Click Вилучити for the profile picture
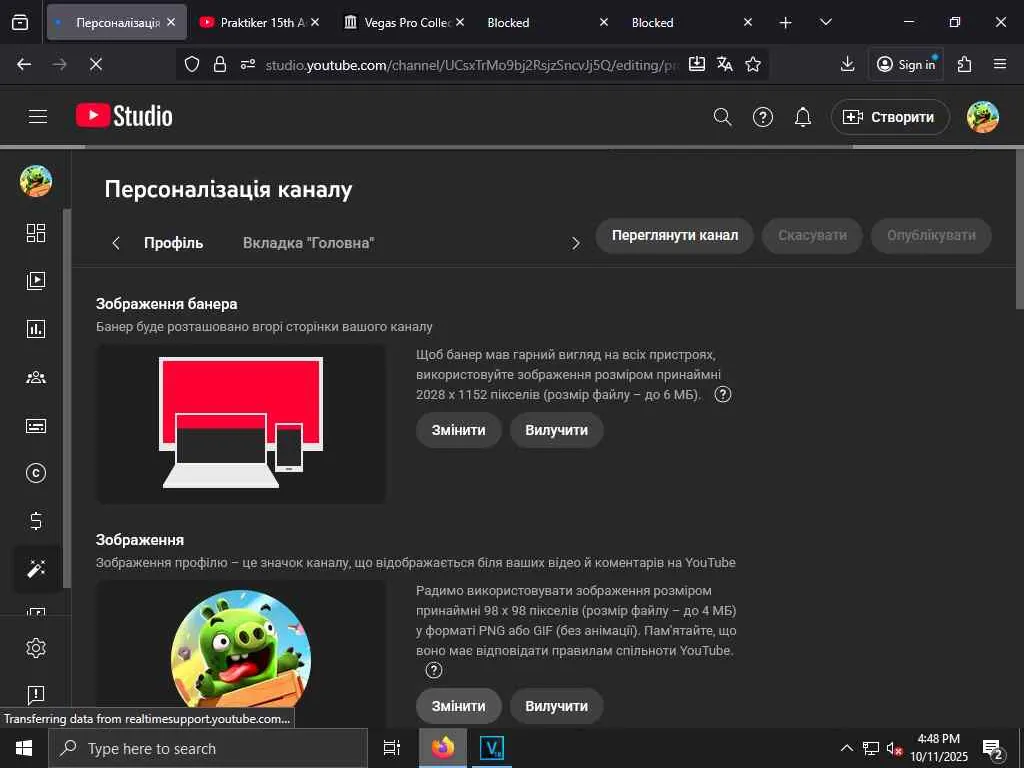Screen dimensions: 1024x768 coord(556,706)
